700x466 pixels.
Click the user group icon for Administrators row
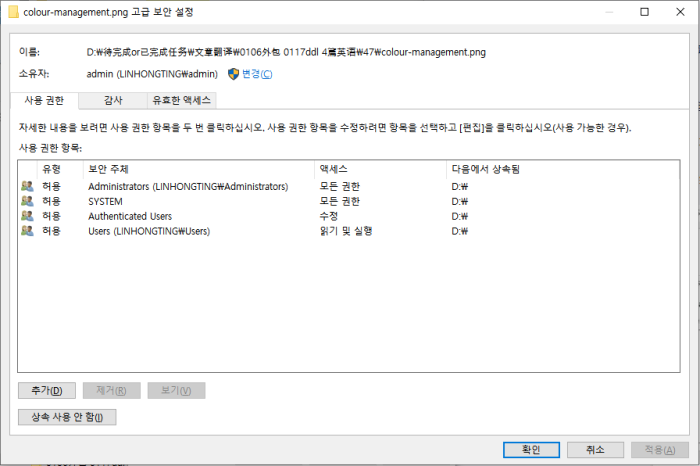click(x=27, y=186)
